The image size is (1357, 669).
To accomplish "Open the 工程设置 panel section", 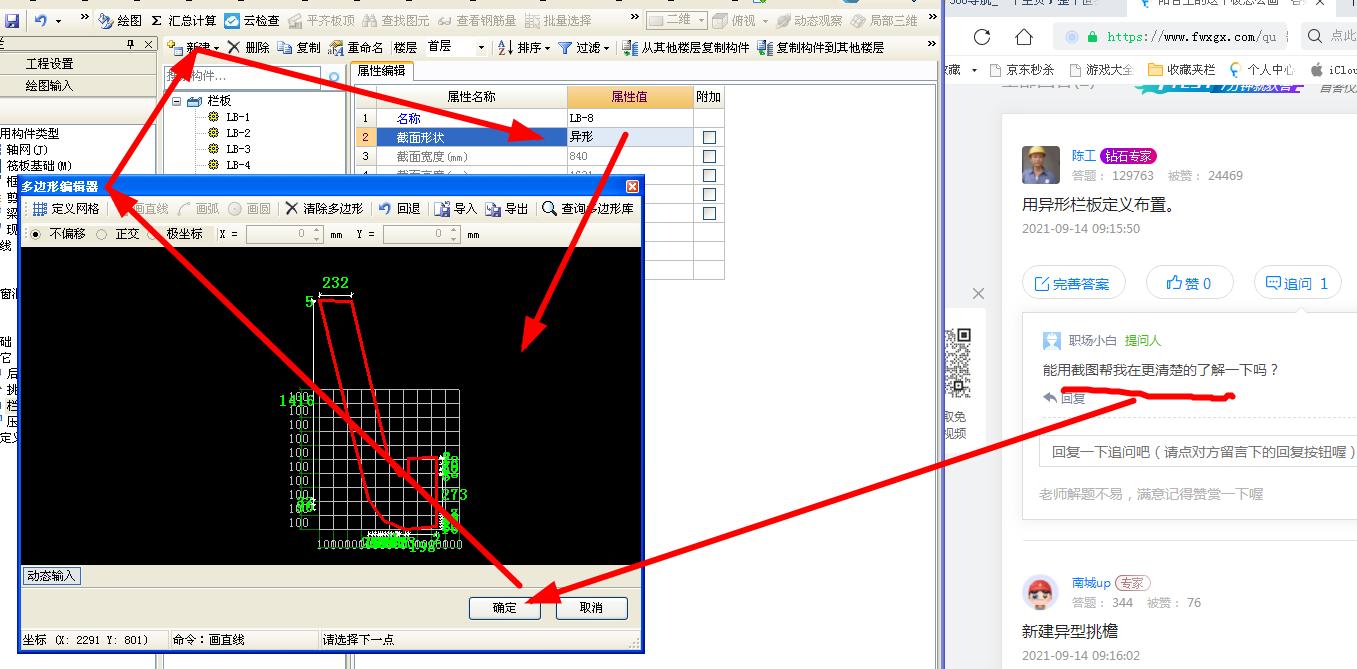I will [x=50, y=63].
